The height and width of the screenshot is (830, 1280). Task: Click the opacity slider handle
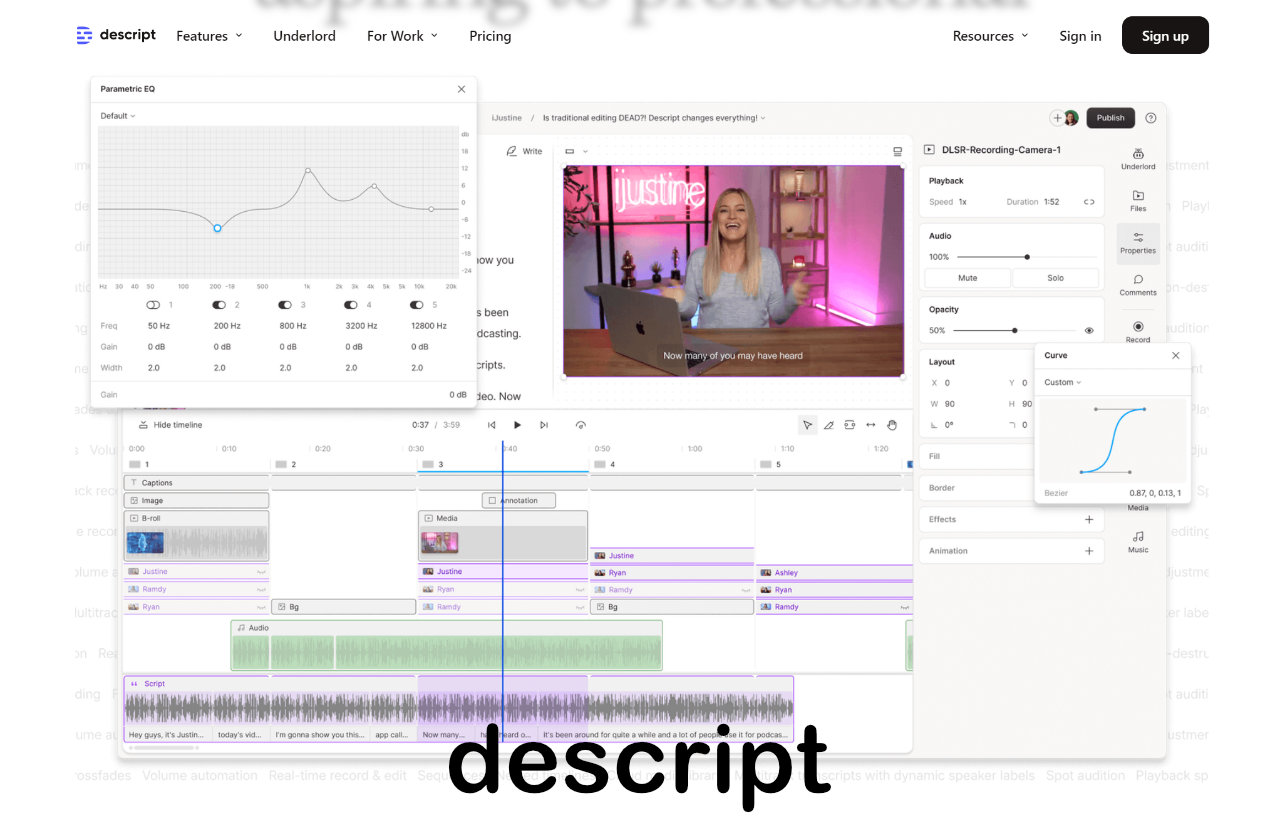click(1014, 330)
